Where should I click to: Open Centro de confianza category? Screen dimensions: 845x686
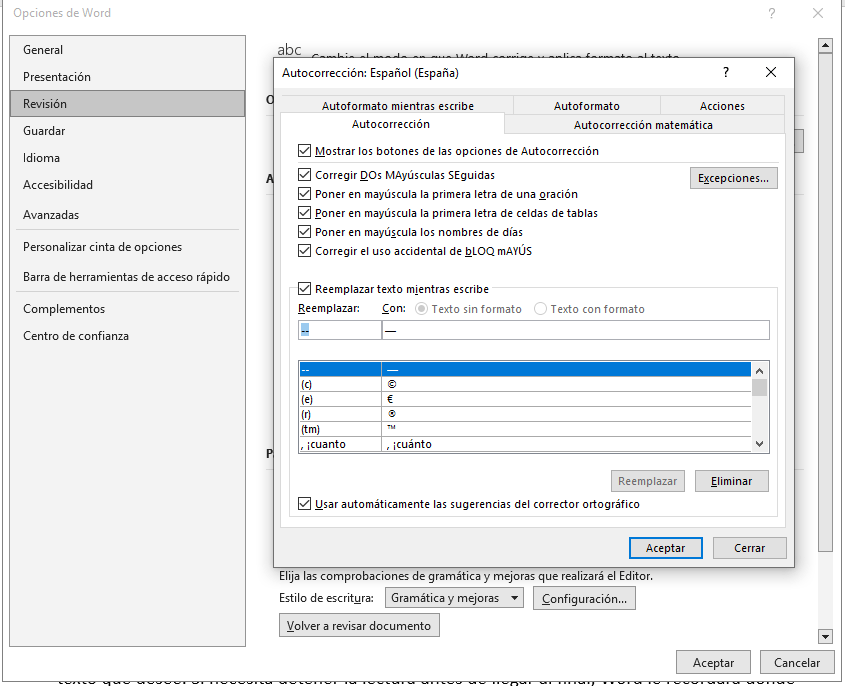127,336
